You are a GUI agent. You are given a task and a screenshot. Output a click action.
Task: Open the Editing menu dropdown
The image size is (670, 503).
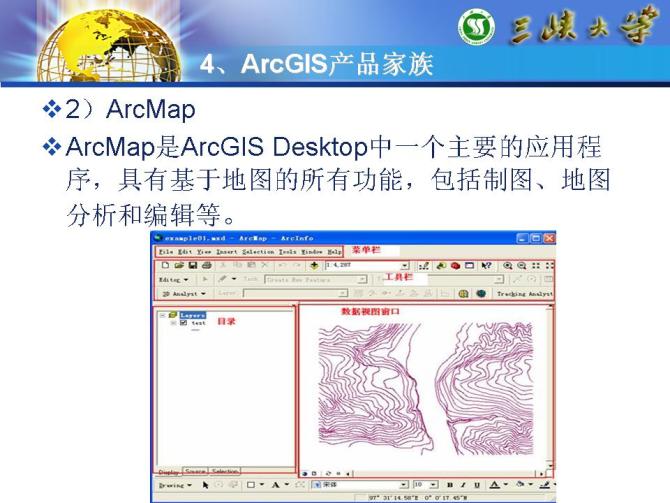point(173,279)
